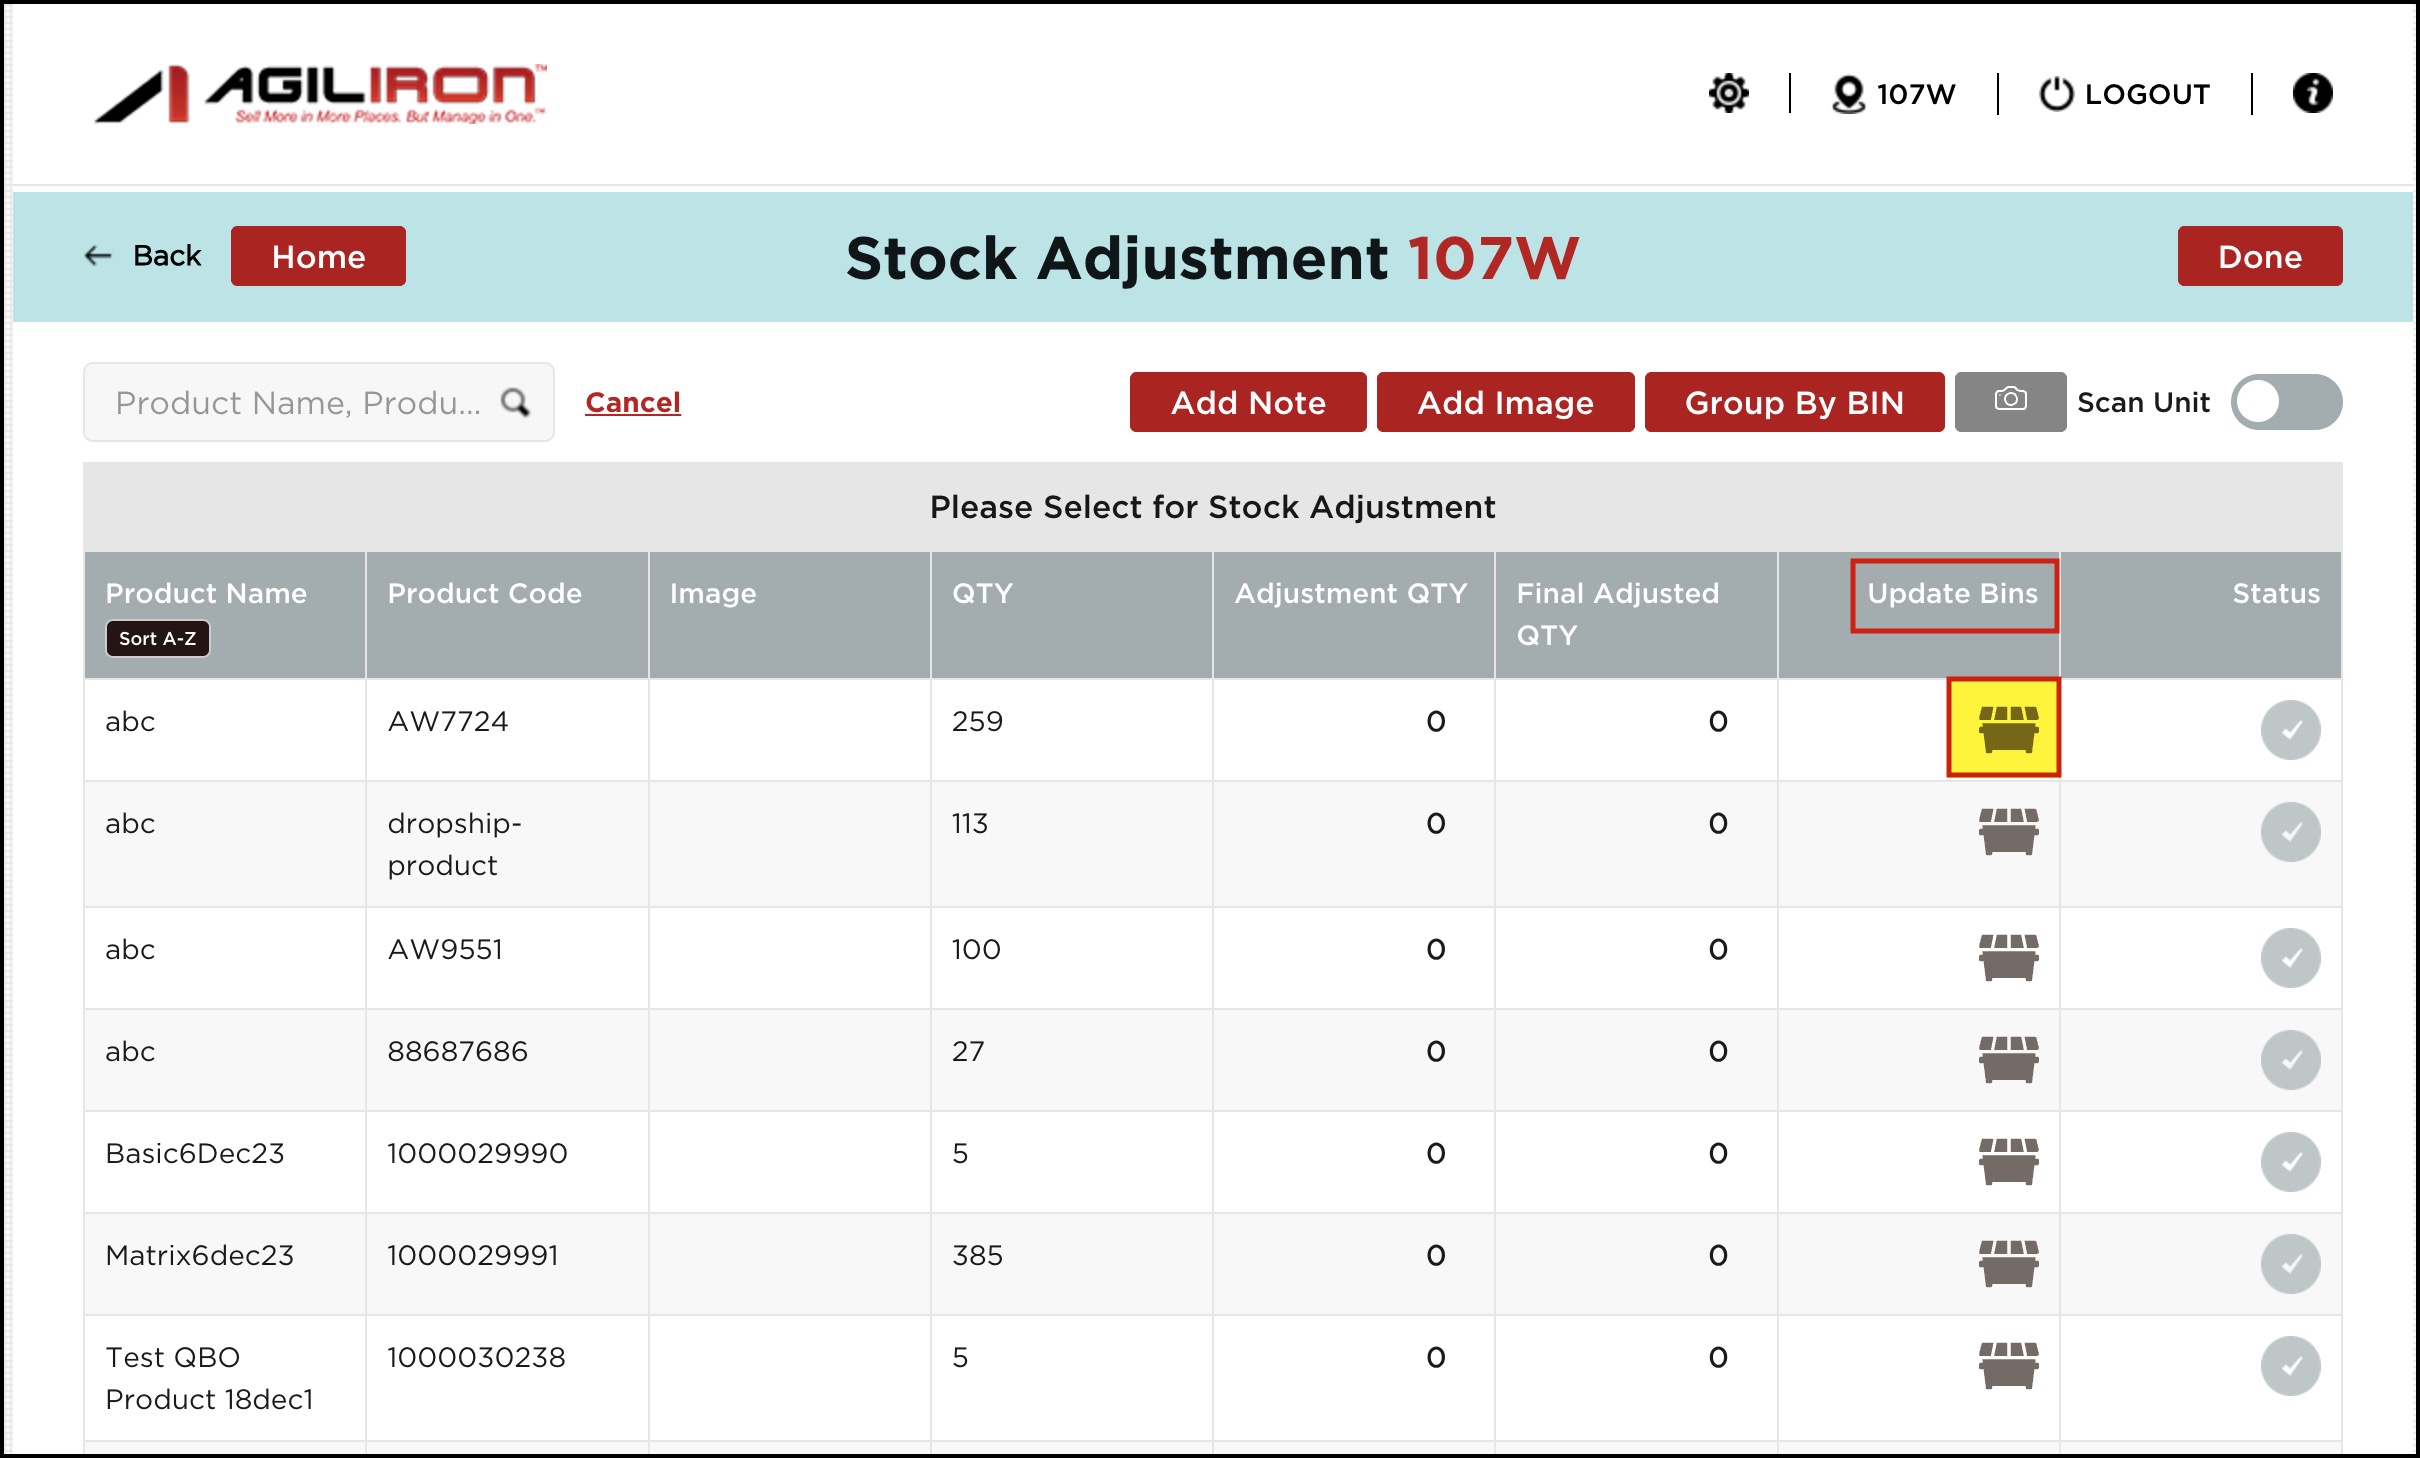This screenshot has height=1458, width=2420.
Task: Check status circle for 88687686 row
Action: coord(2289,1059)
